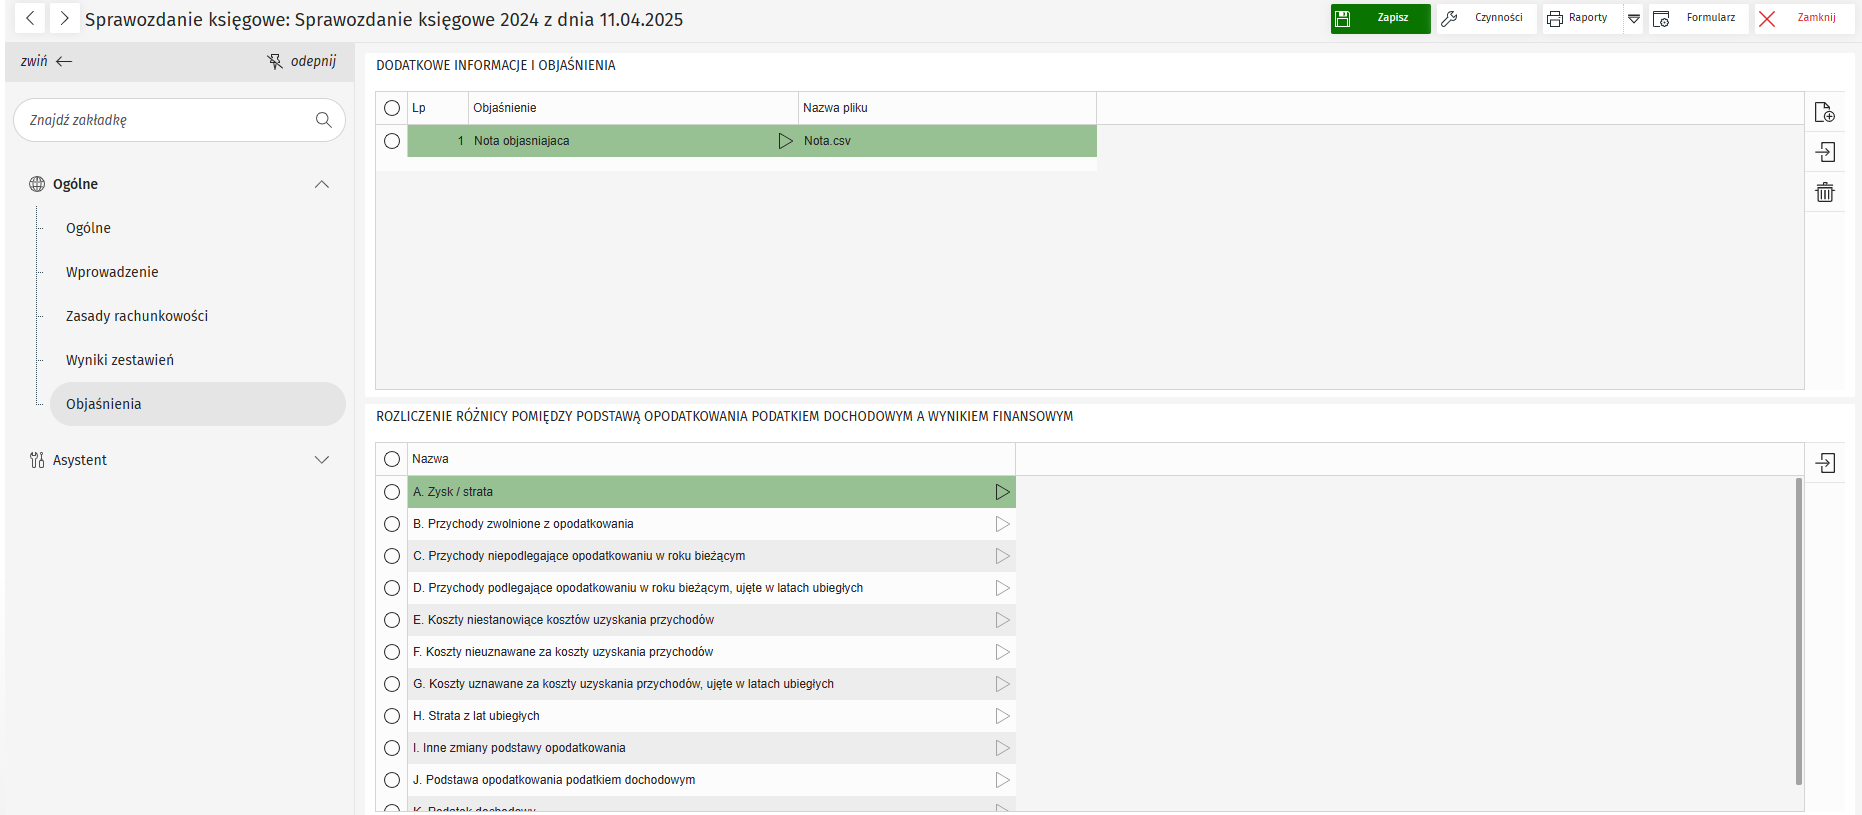Select radio for Nota objasniajaca row
This screenshot has width=1862, height=815.
click(392, 141)
